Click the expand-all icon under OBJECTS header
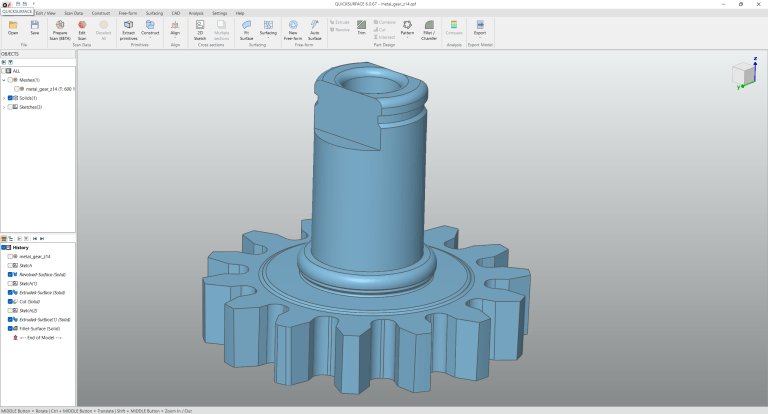 point(4,62)
